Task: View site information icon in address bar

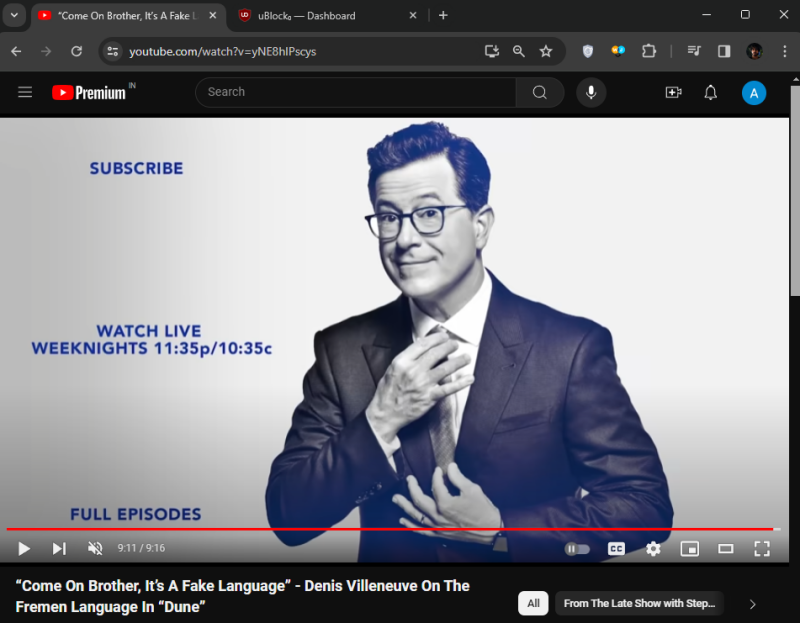Action: (113, 51)
